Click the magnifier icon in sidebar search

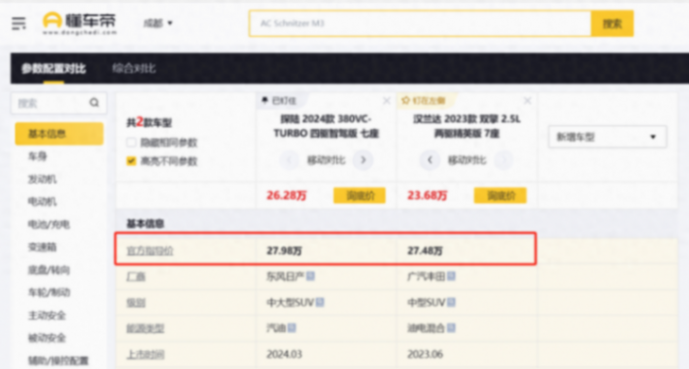(x=94, y=103)
